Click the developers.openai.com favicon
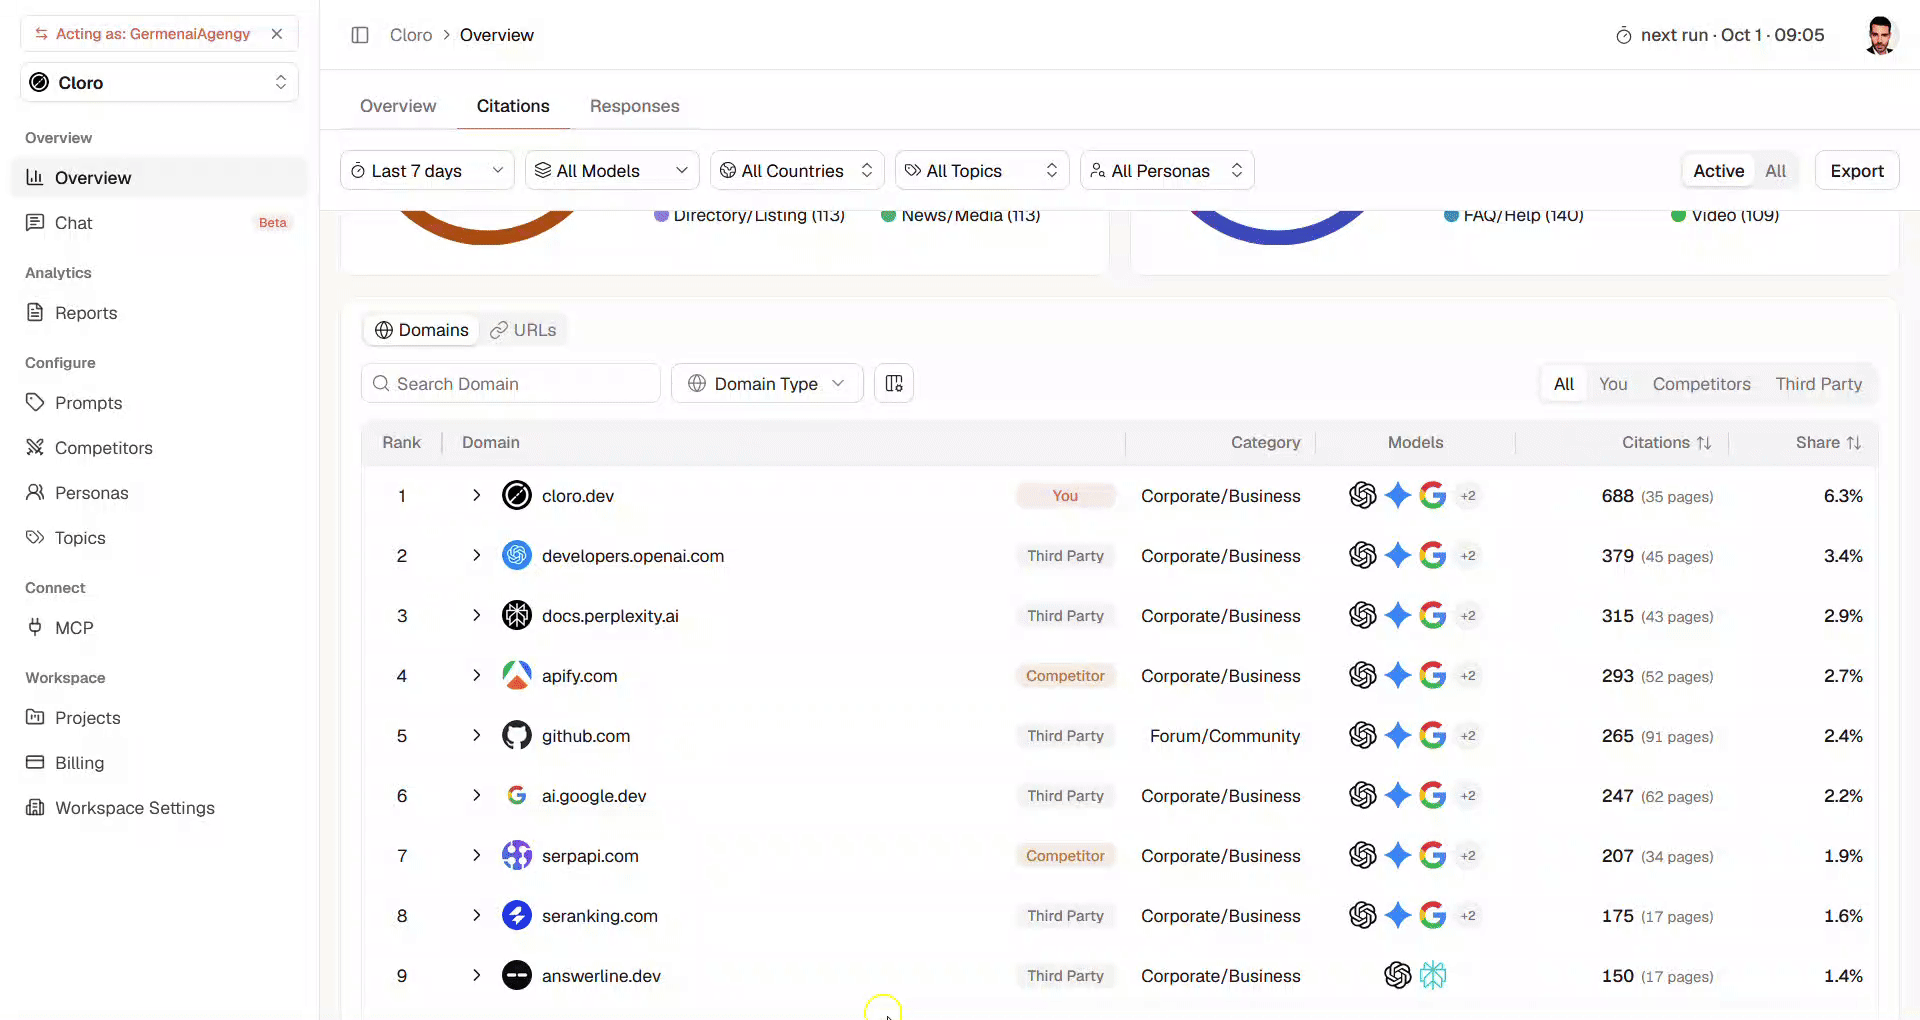Image resolution: width=1920 pixels, height=1020 pixels. pyautogui.click(x=517, y=555)
